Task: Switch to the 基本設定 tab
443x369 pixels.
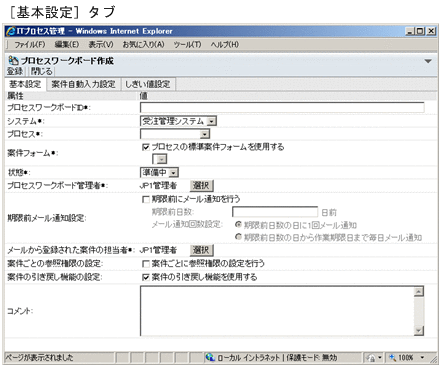Action: (x=25, y=84)
